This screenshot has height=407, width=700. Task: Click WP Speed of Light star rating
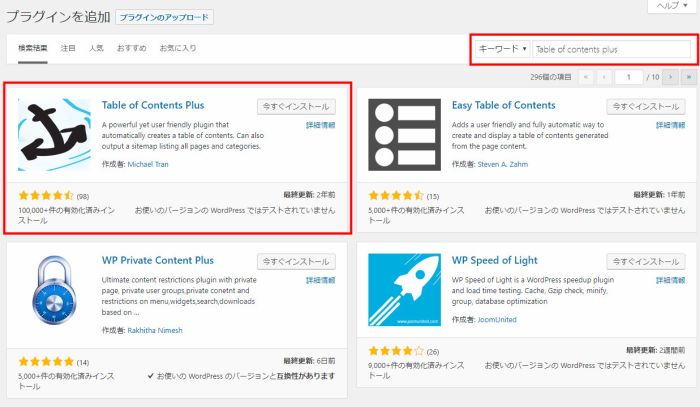pos(396,350)
